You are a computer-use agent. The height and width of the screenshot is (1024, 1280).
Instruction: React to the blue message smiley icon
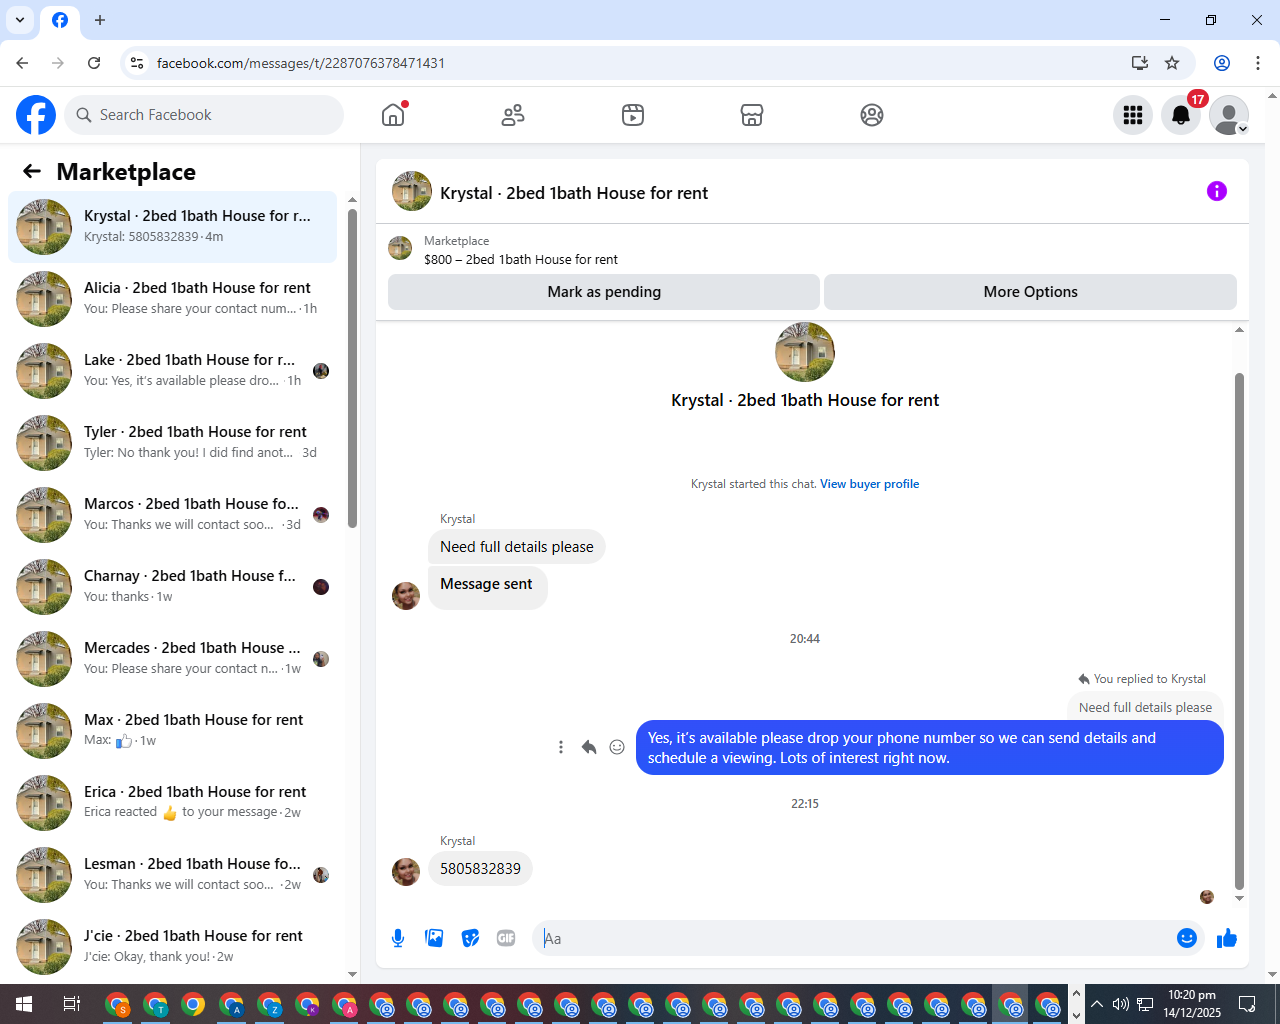tap(617, 747)
